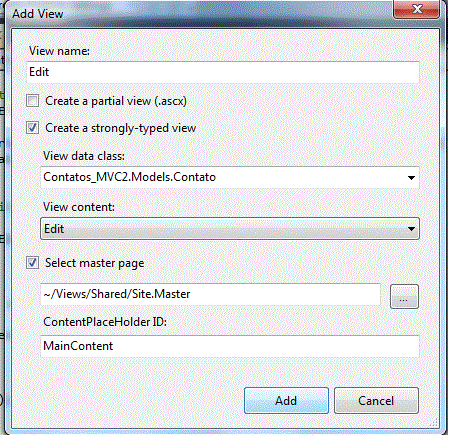Click the ~/Views/Shared/Site.Master path field
This screenshot has width=451, height=439.
(x=210, y=294)
